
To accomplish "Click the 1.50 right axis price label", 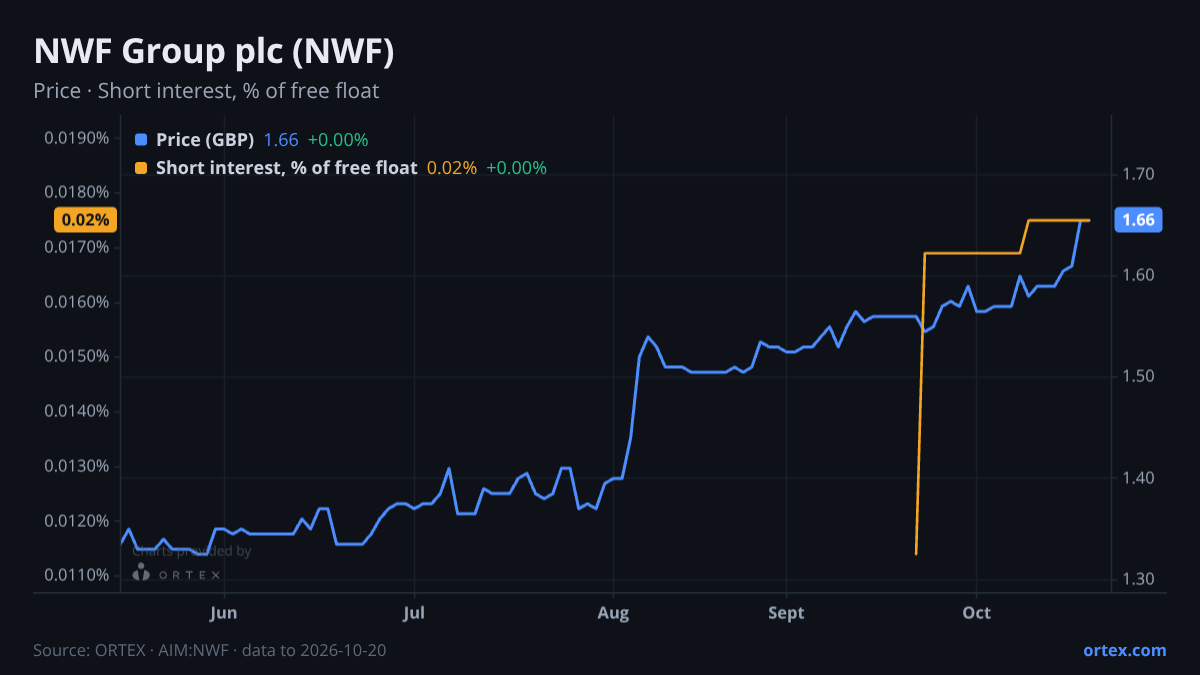I will click(1138, 376).
